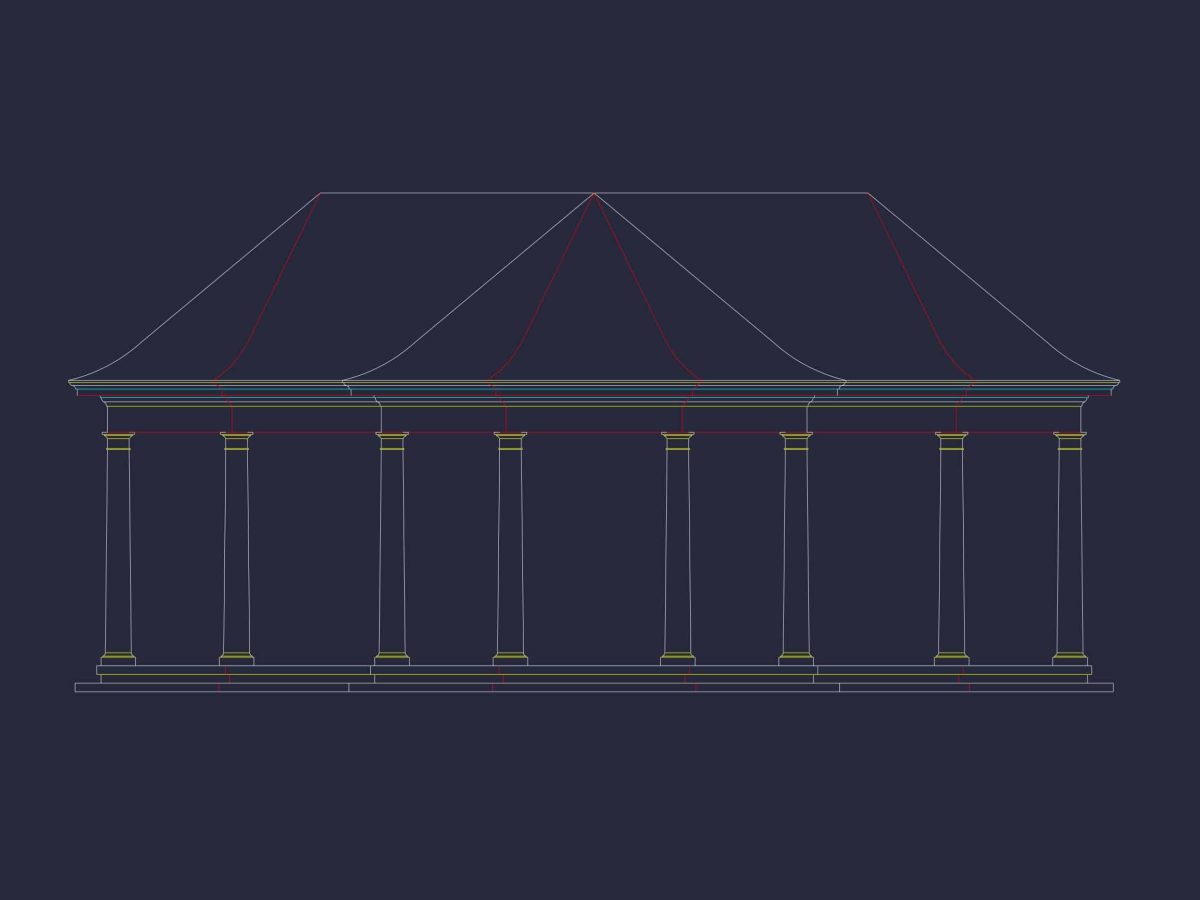1200x900 pixels.
Task: Click the right tip of the roof eave
Action: 1118,381
